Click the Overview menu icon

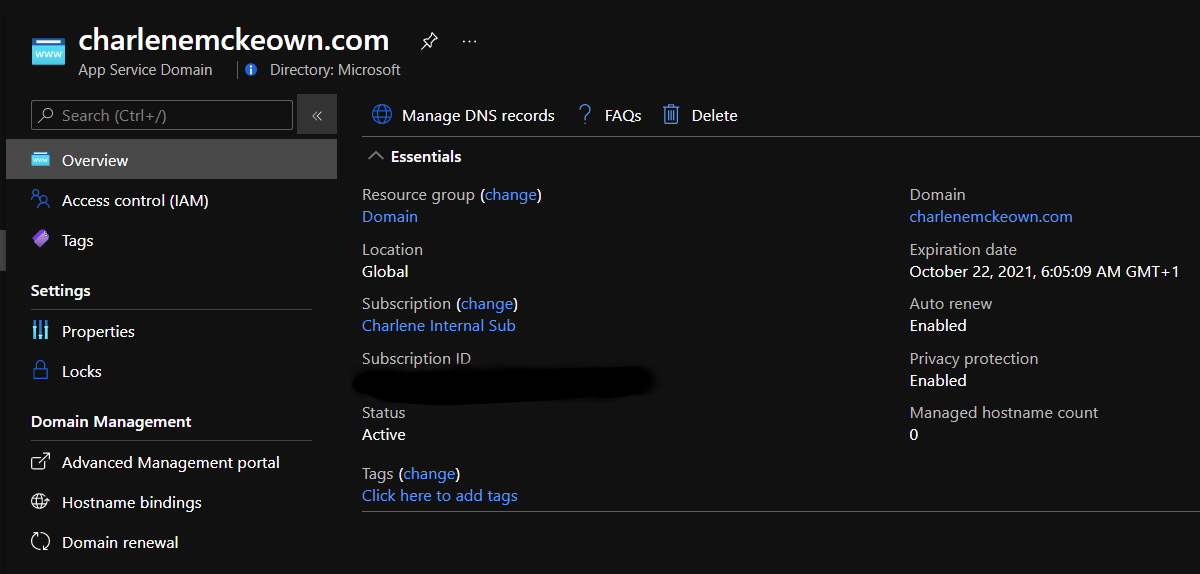tap(41, 160)
